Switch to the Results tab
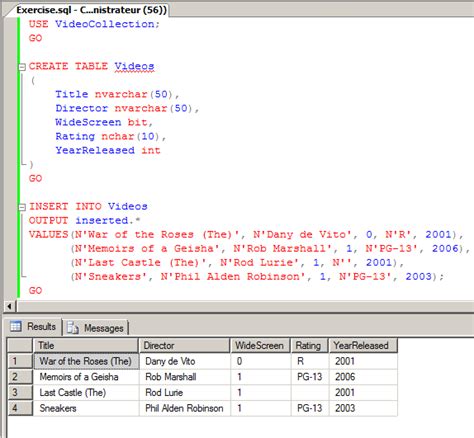This screenshot has width=474, height=438. (33, 326)
